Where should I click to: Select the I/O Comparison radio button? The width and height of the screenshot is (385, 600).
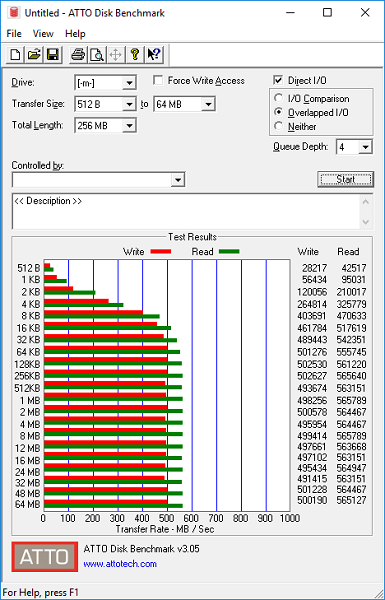279,98
